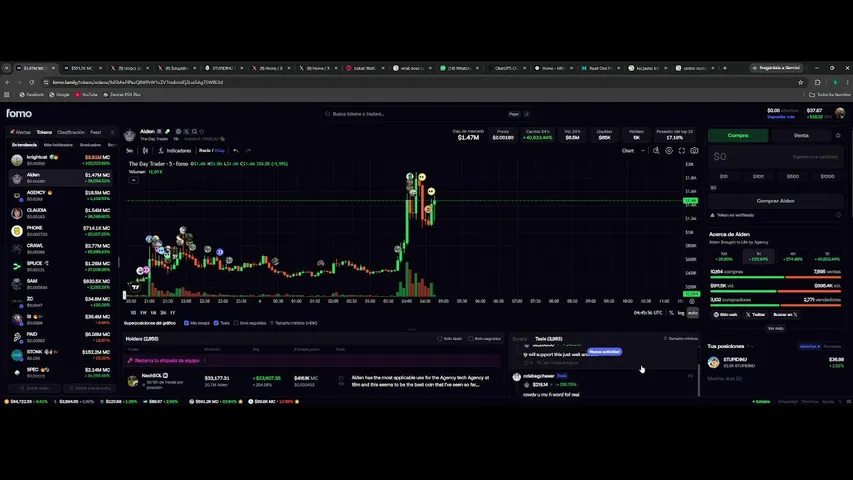Image resolution: width=853 pixels, height=480 pixels.
Task: Open the 5m timeframe dropdown
Action: point(129,151)
